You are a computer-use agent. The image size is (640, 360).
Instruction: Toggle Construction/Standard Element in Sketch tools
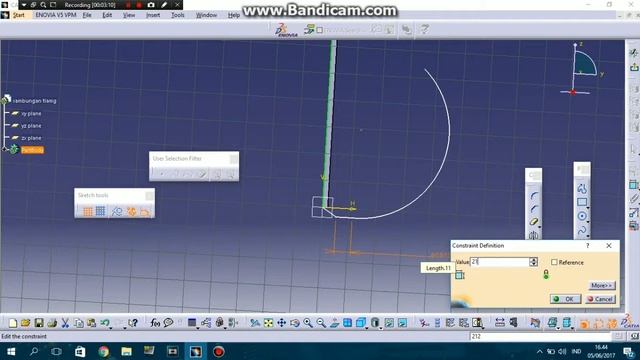117,211
